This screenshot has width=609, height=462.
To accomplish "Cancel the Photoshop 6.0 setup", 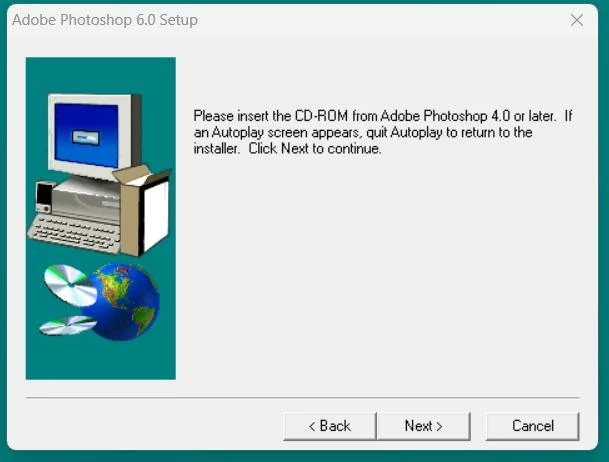I will click(x=532, y=426).
